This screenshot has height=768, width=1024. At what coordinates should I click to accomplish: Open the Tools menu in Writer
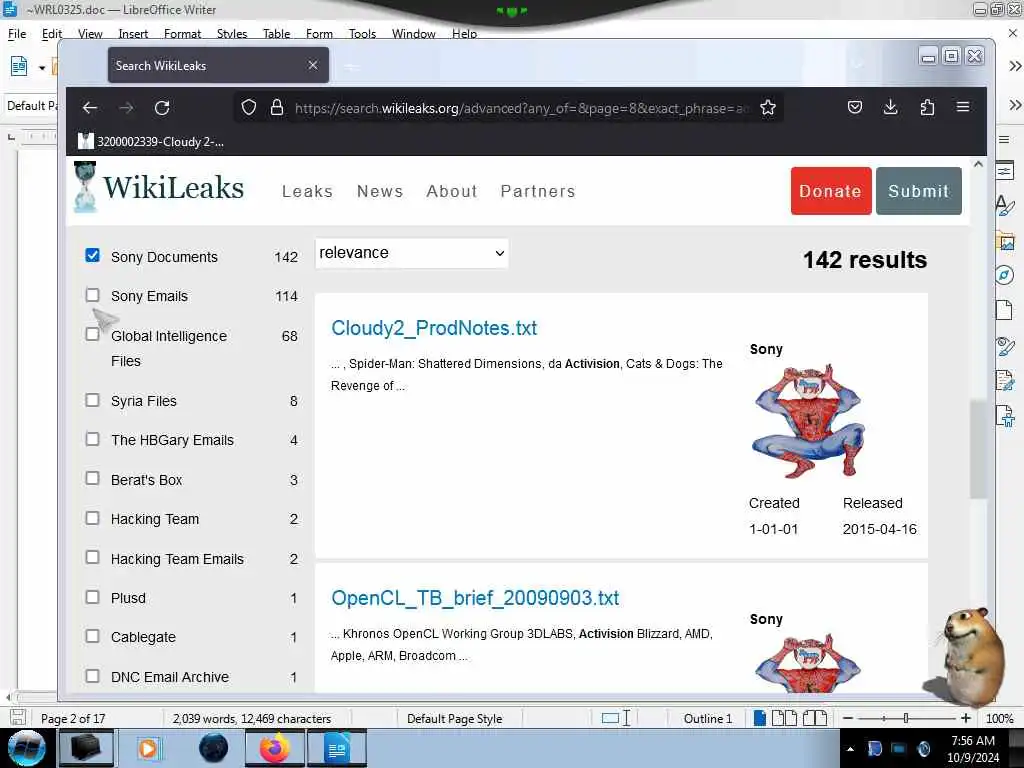click(x=362, y=34)
